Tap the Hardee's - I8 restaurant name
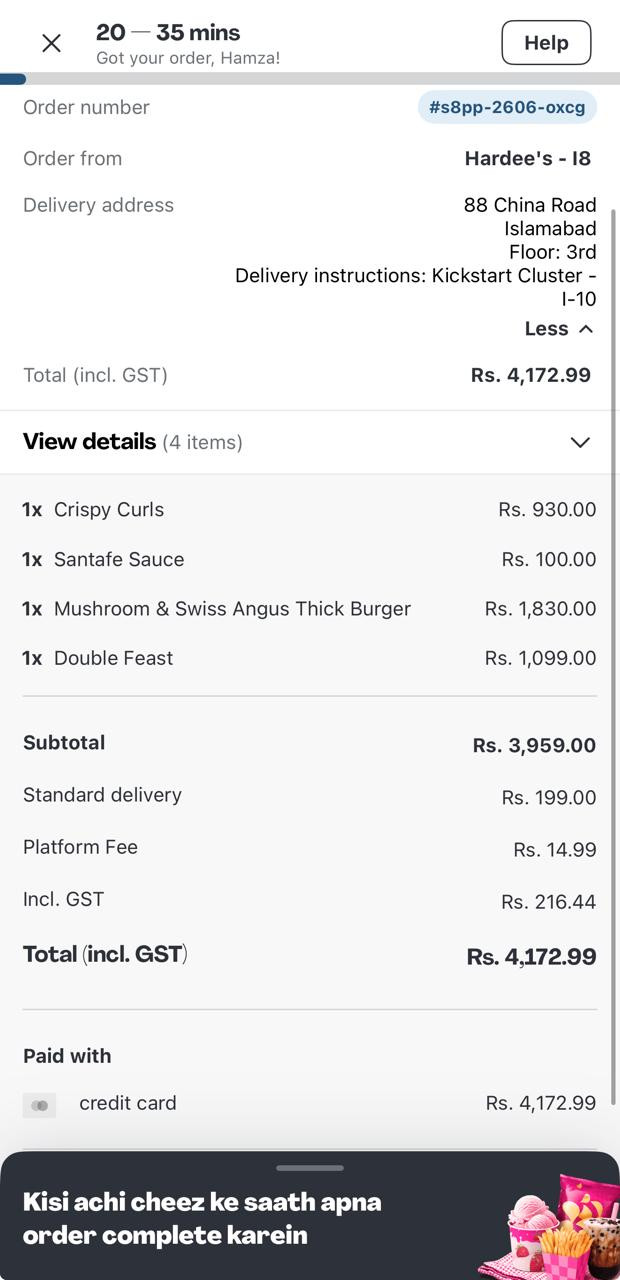The width and height of the screenshot is (620, 1280). click(x=528, y=158)
